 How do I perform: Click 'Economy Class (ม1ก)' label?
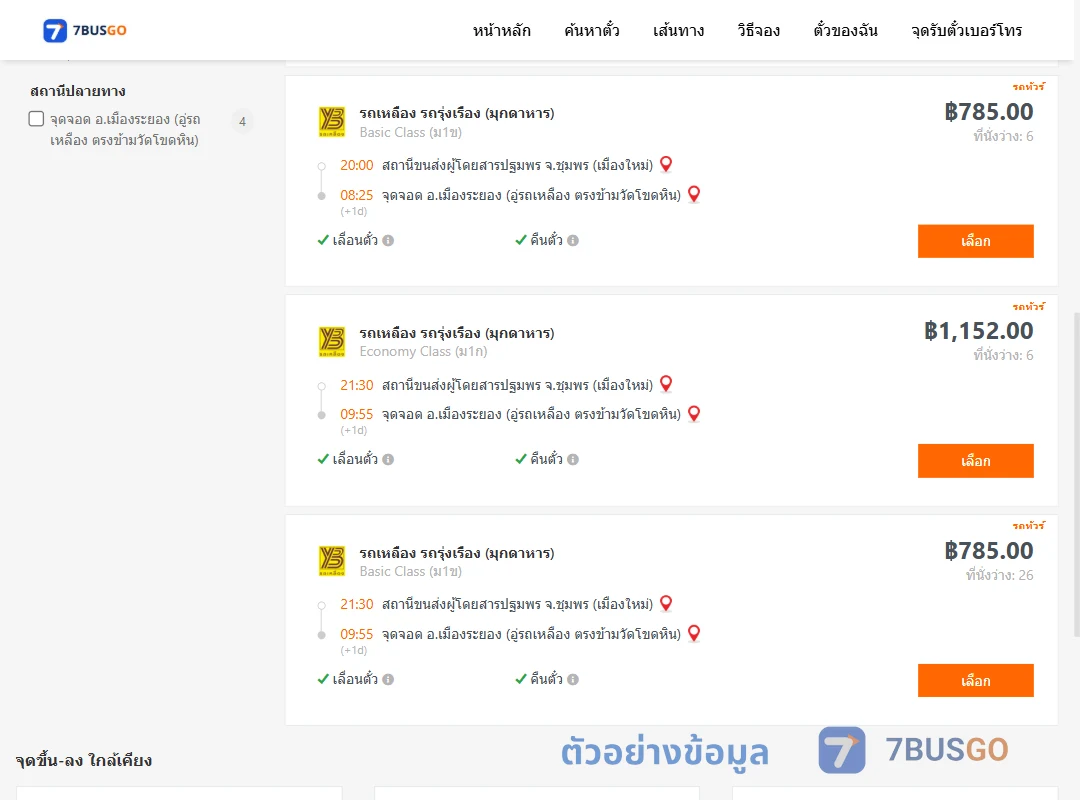[x=423, y=351]
